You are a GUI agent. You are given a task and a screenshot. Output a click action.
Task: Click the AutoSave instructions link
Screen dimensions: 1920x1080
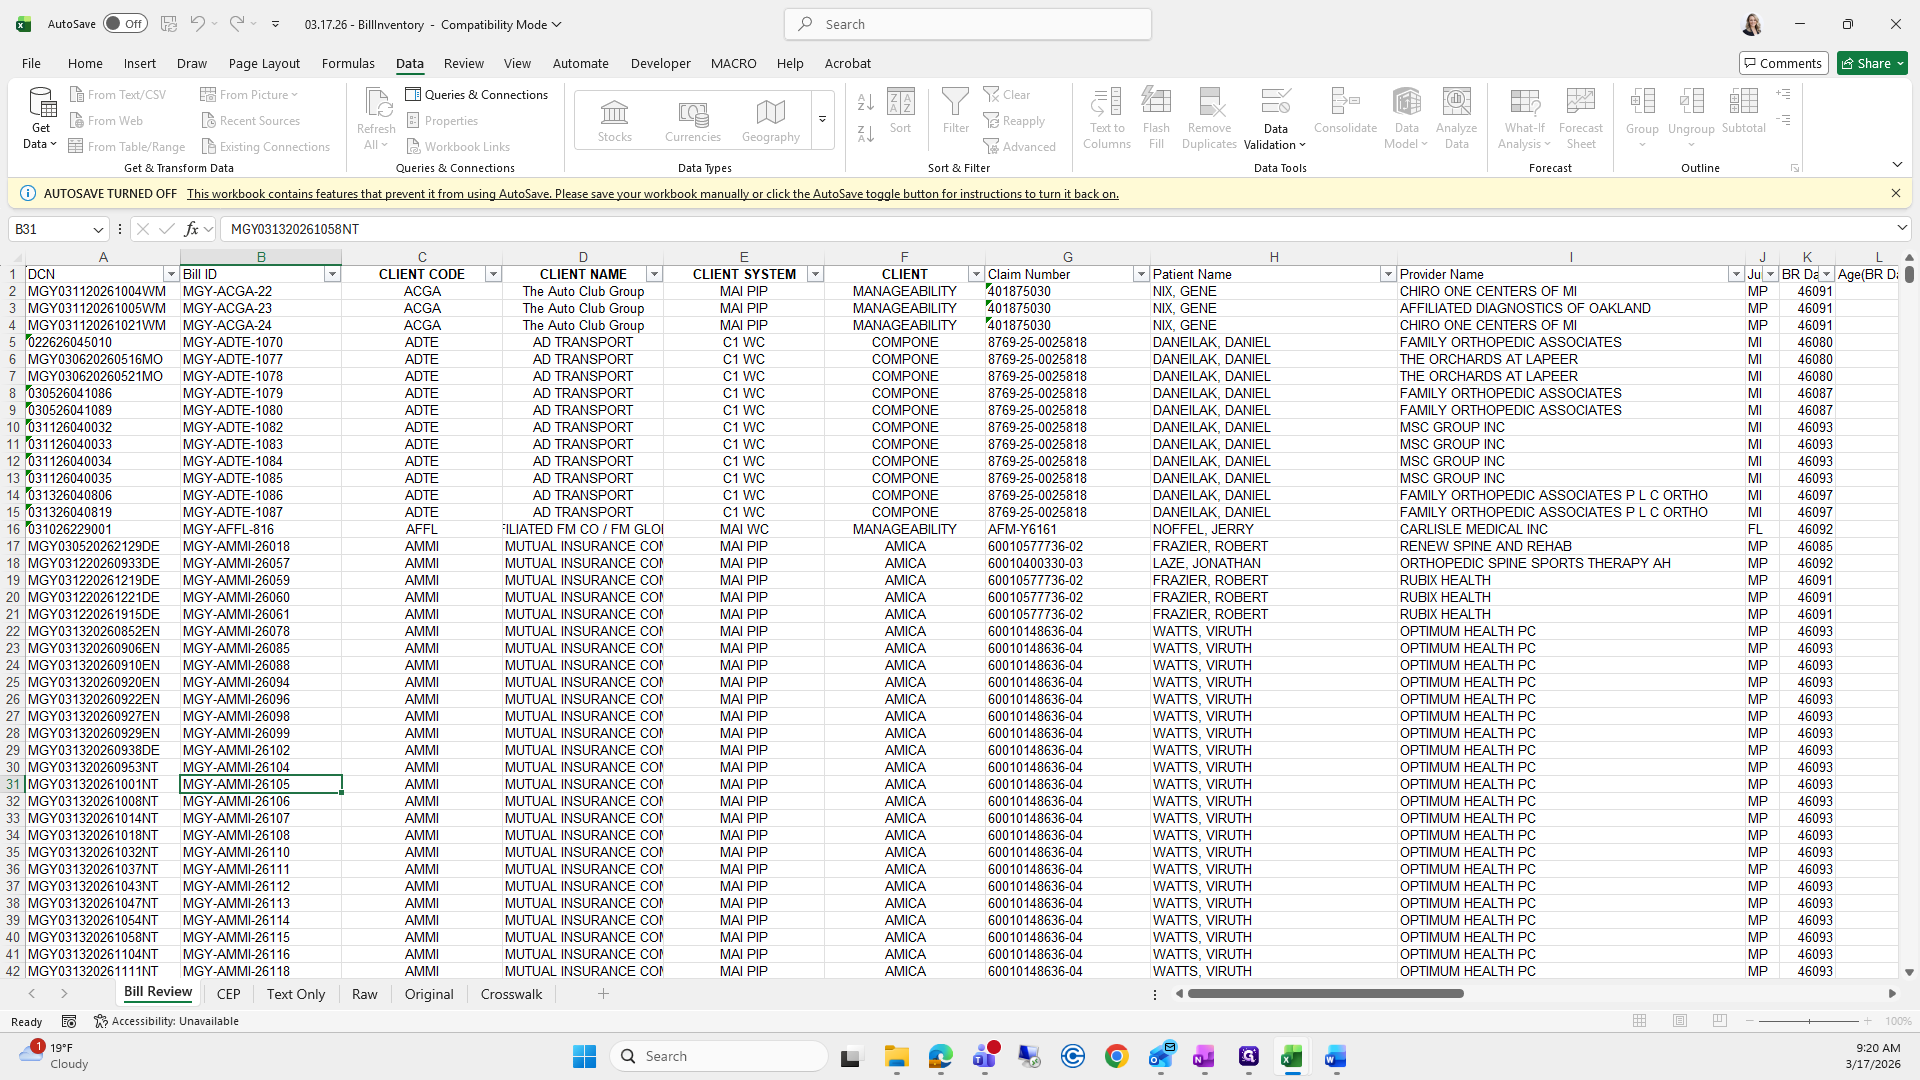652,194
